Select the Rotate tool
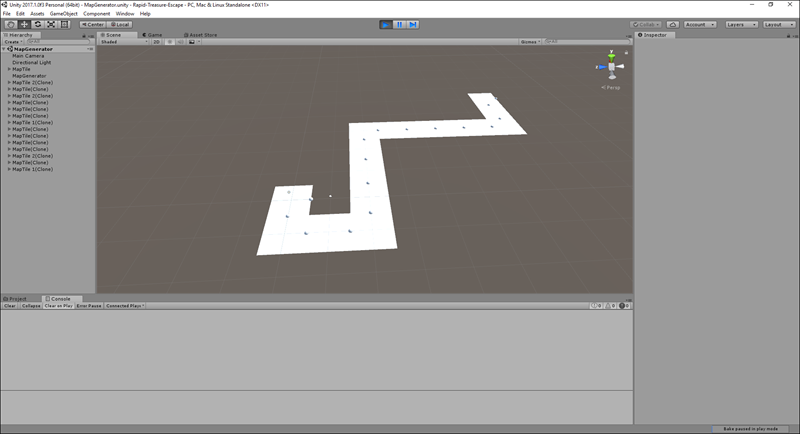The height and width of the screenshot is (434, 800). coord(37,24)
